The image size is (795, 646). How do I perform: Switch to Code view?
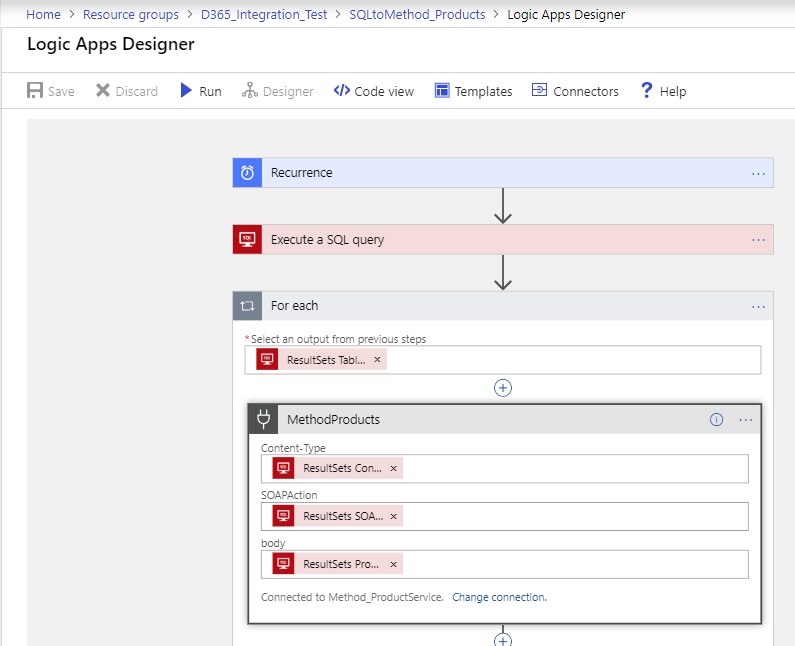[373, 91]
